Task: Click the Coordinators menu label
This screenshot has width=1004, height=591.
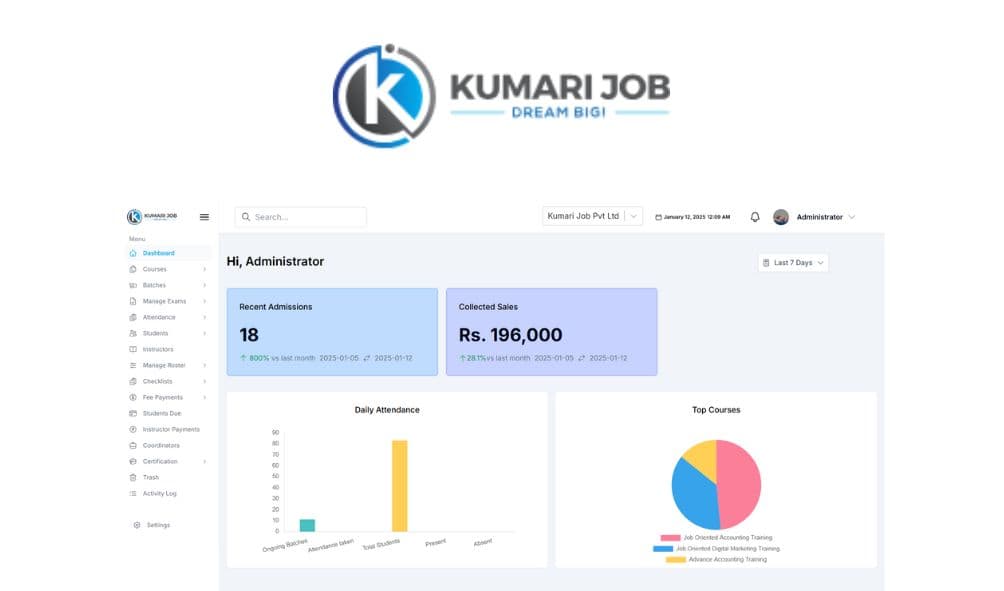Action: [161, 446]
